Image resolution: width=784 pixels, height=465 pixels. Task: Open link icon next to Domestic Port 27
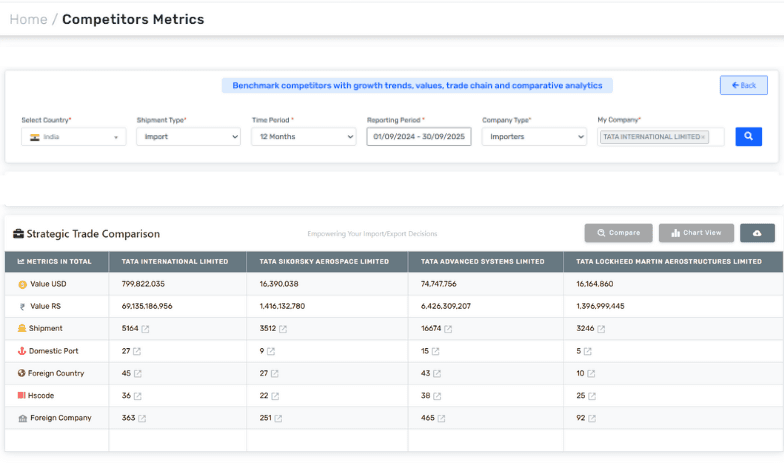coord(137,352)
